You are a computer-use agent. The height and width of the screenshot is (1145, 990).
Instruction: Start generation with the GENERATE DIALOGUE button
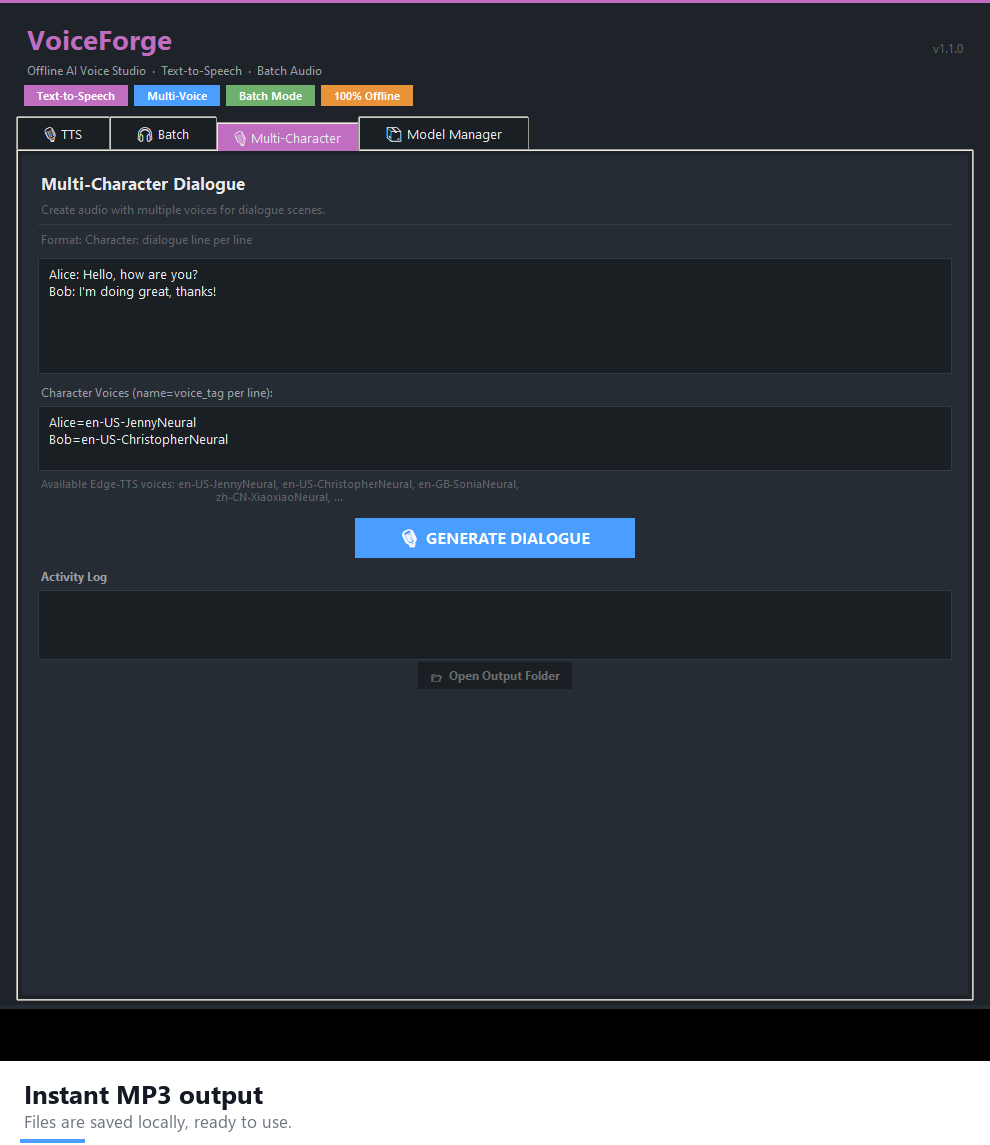[495, 538]
